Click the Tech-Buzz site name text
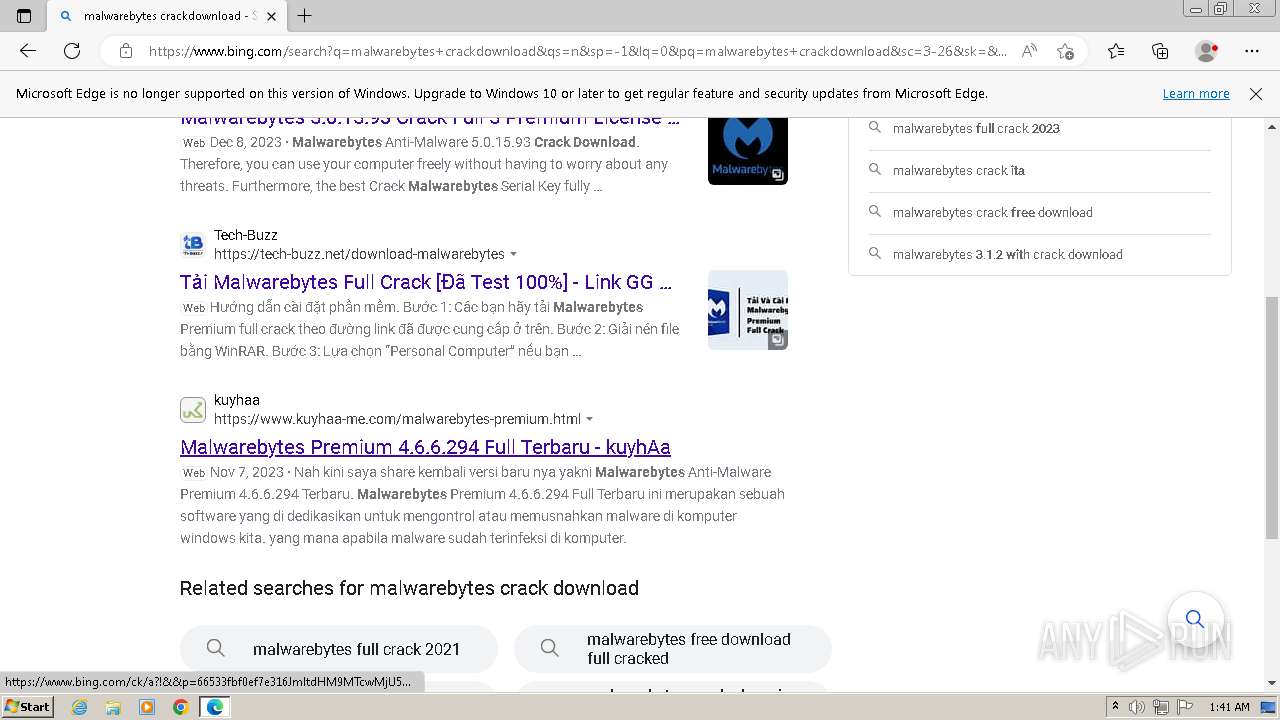The width and height of the screenshot is (1280, 720). click(246, 235)
